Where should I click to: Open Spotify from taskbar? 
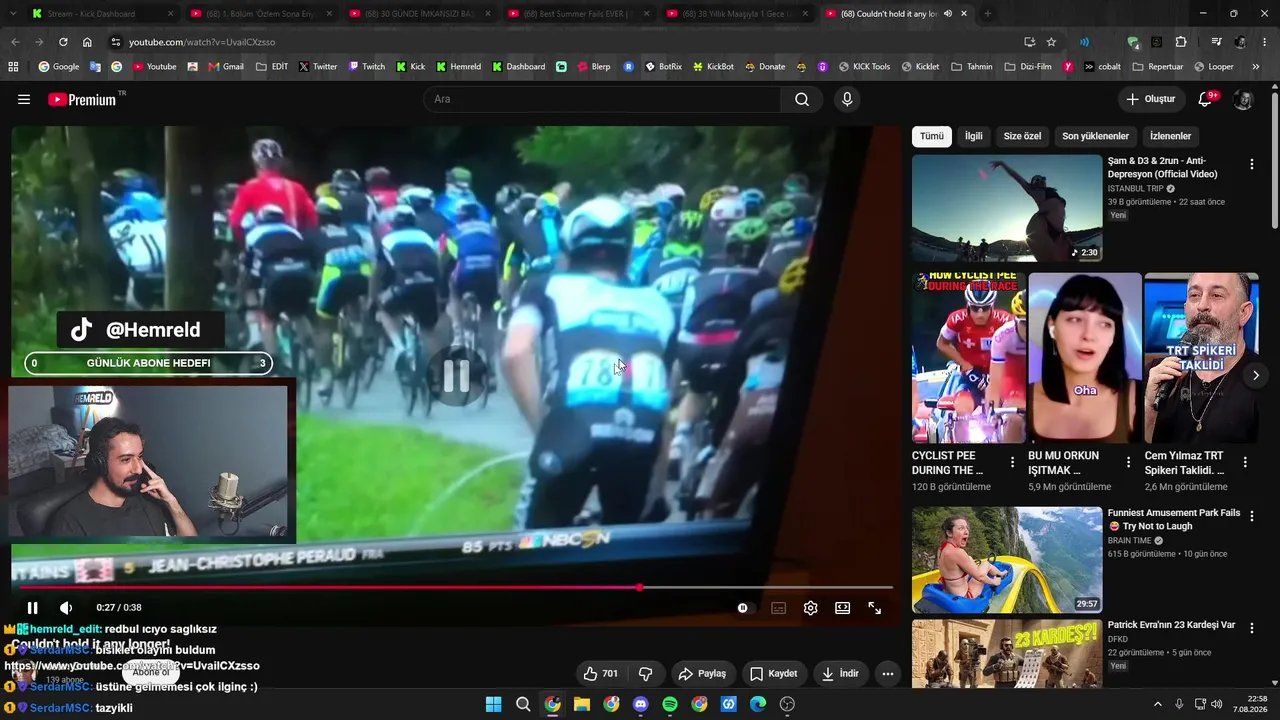670,704
